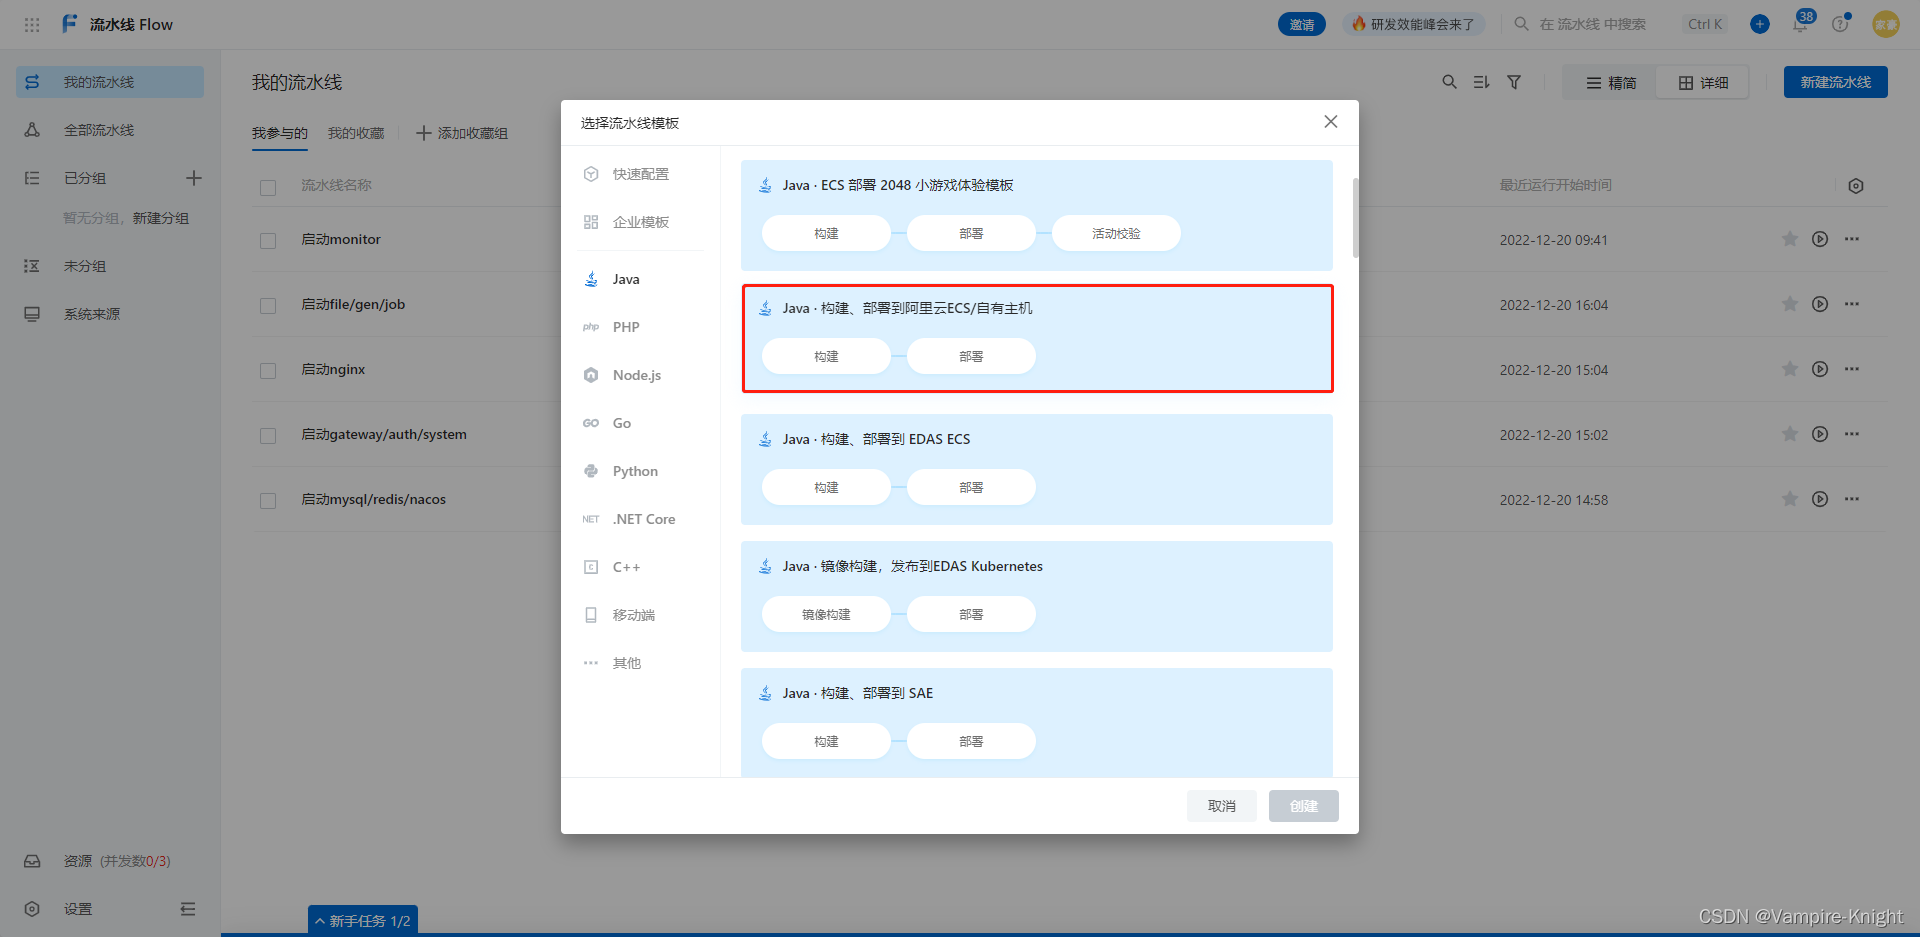Viewport: 1920px width, 937px height.
Task: Click 新建分组 link in sidebar
Action: (161, 218)
